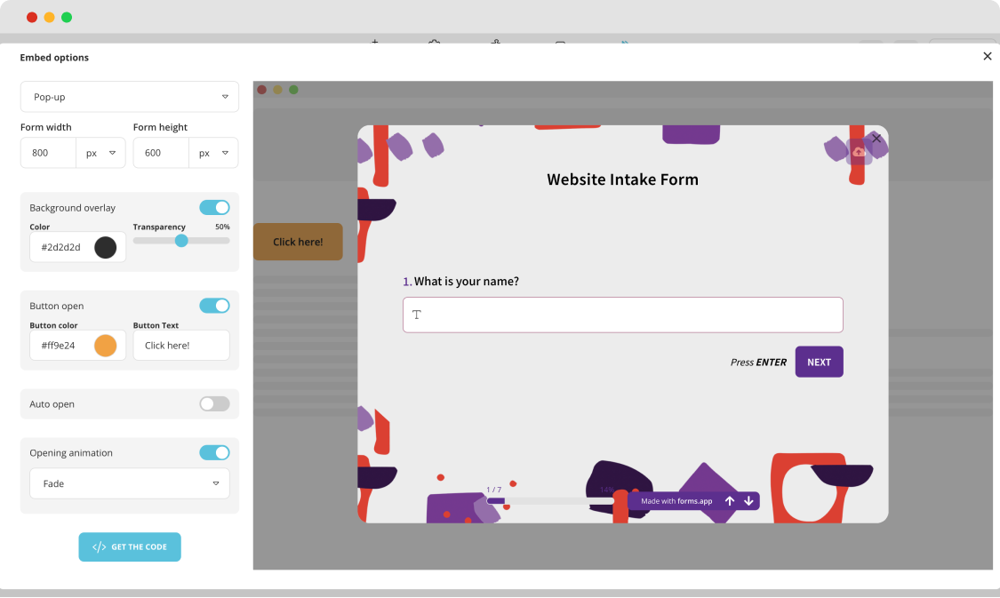Viewport: 1000px width, 598px height.
Task: Click the up arrow next to forms.app badge
Action: coord(730,501)
